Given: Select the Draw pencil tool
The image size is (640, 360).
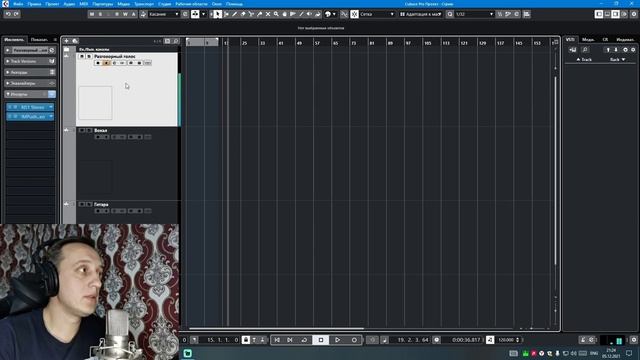Looking at the screenshot, I should (x=234, y=14).
